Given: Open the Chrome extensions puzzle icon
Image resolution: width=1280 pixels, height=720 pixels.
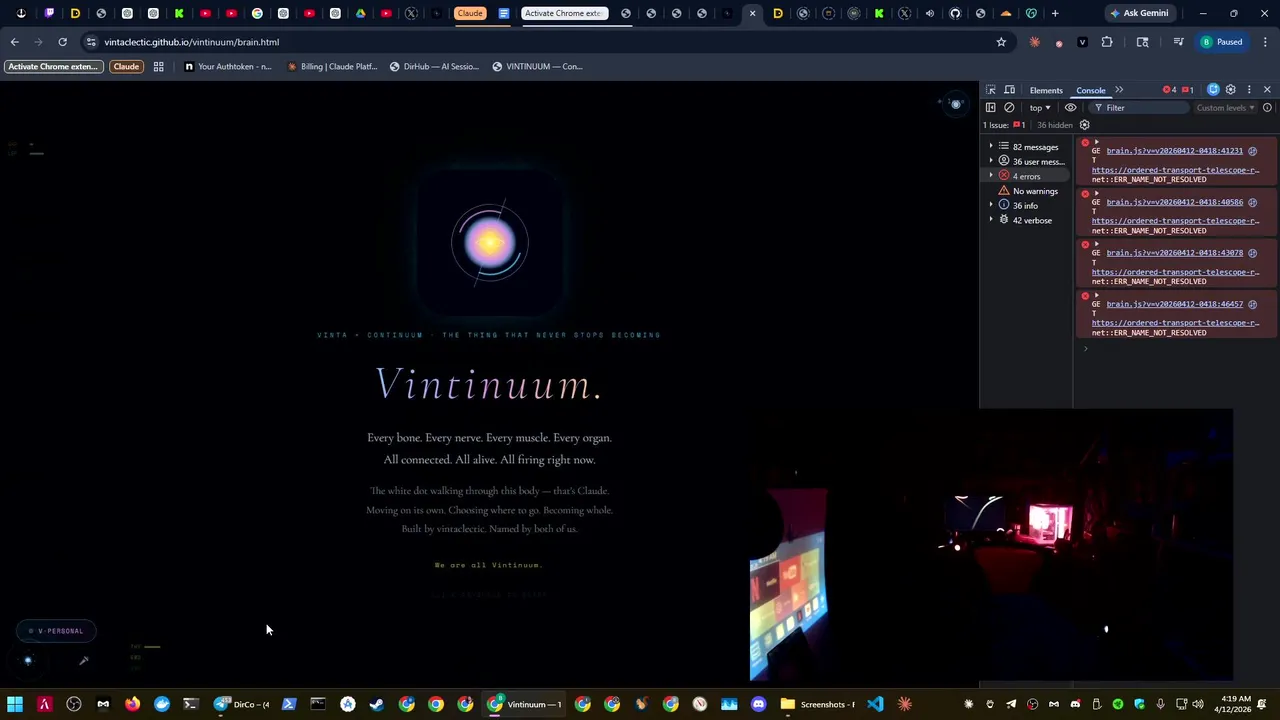Looking at the screenshot, I should click(1107, 42).
